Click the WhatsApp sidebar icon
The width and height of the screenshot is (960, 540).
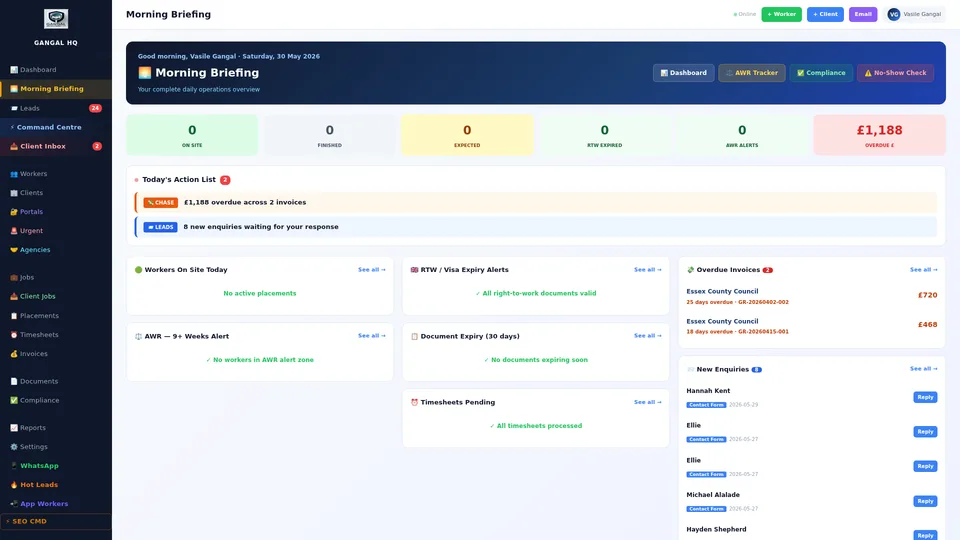(14, 466)
